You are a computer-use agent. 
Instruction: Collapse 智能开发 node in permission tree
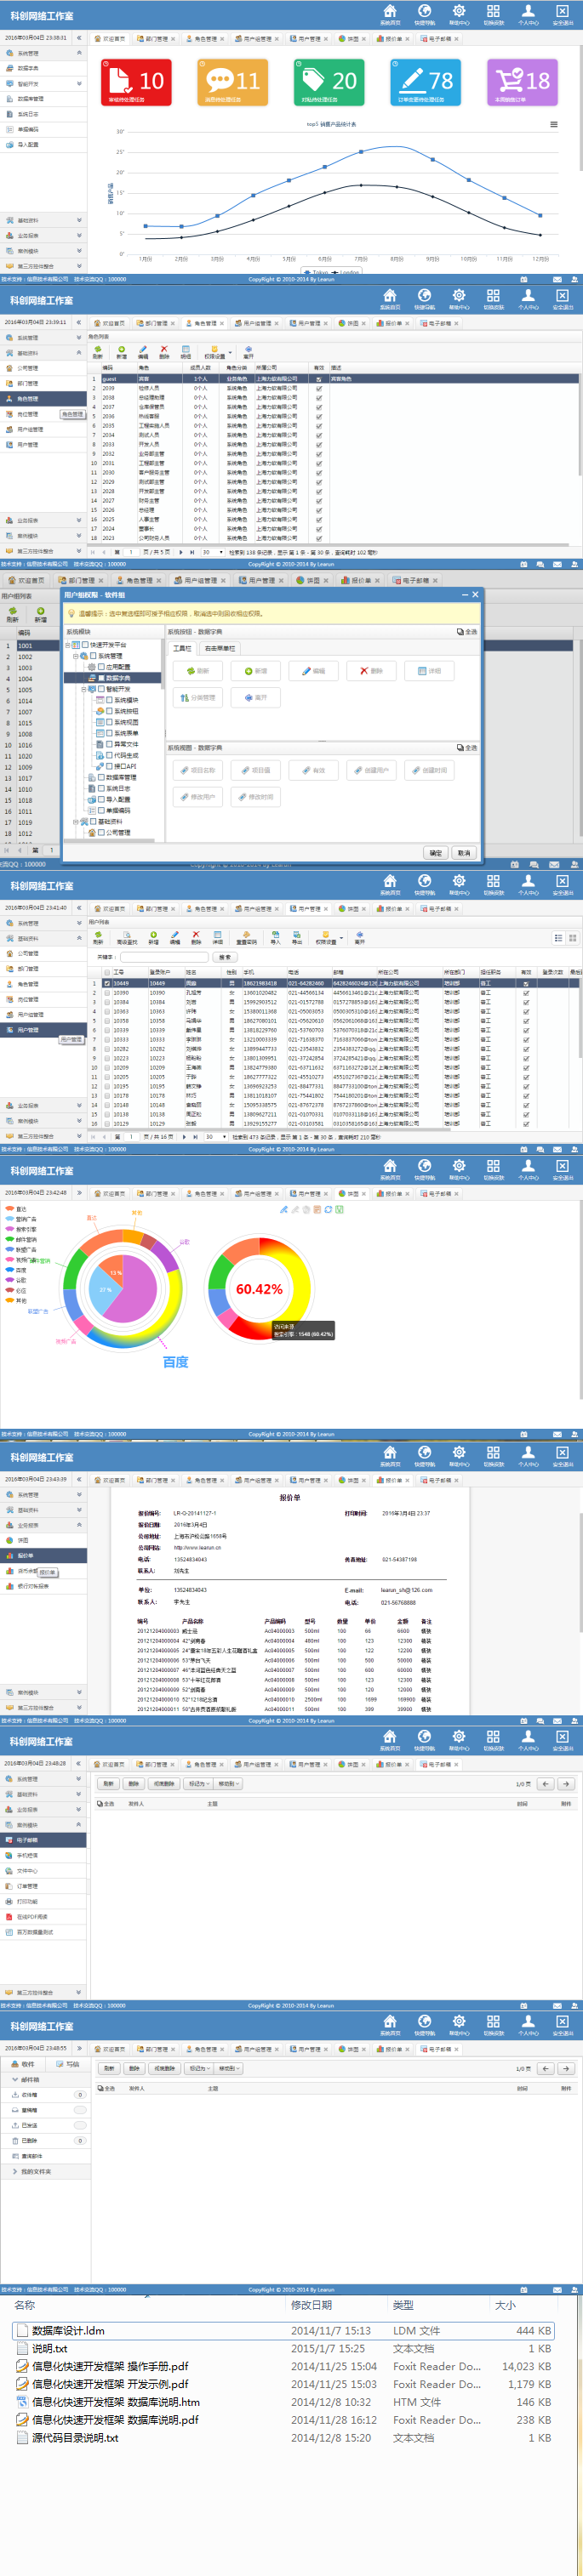tap(84, 689)
